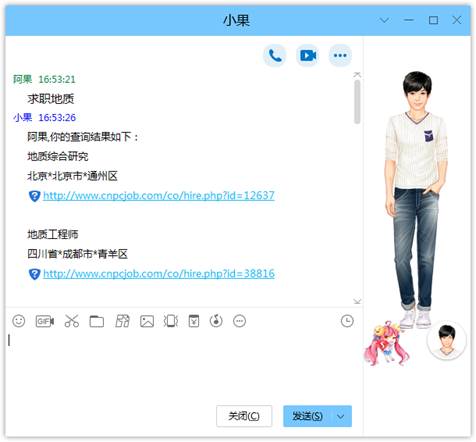Click the chat scrollbar down arrow
476x442 pixels.
pos(357,301)
